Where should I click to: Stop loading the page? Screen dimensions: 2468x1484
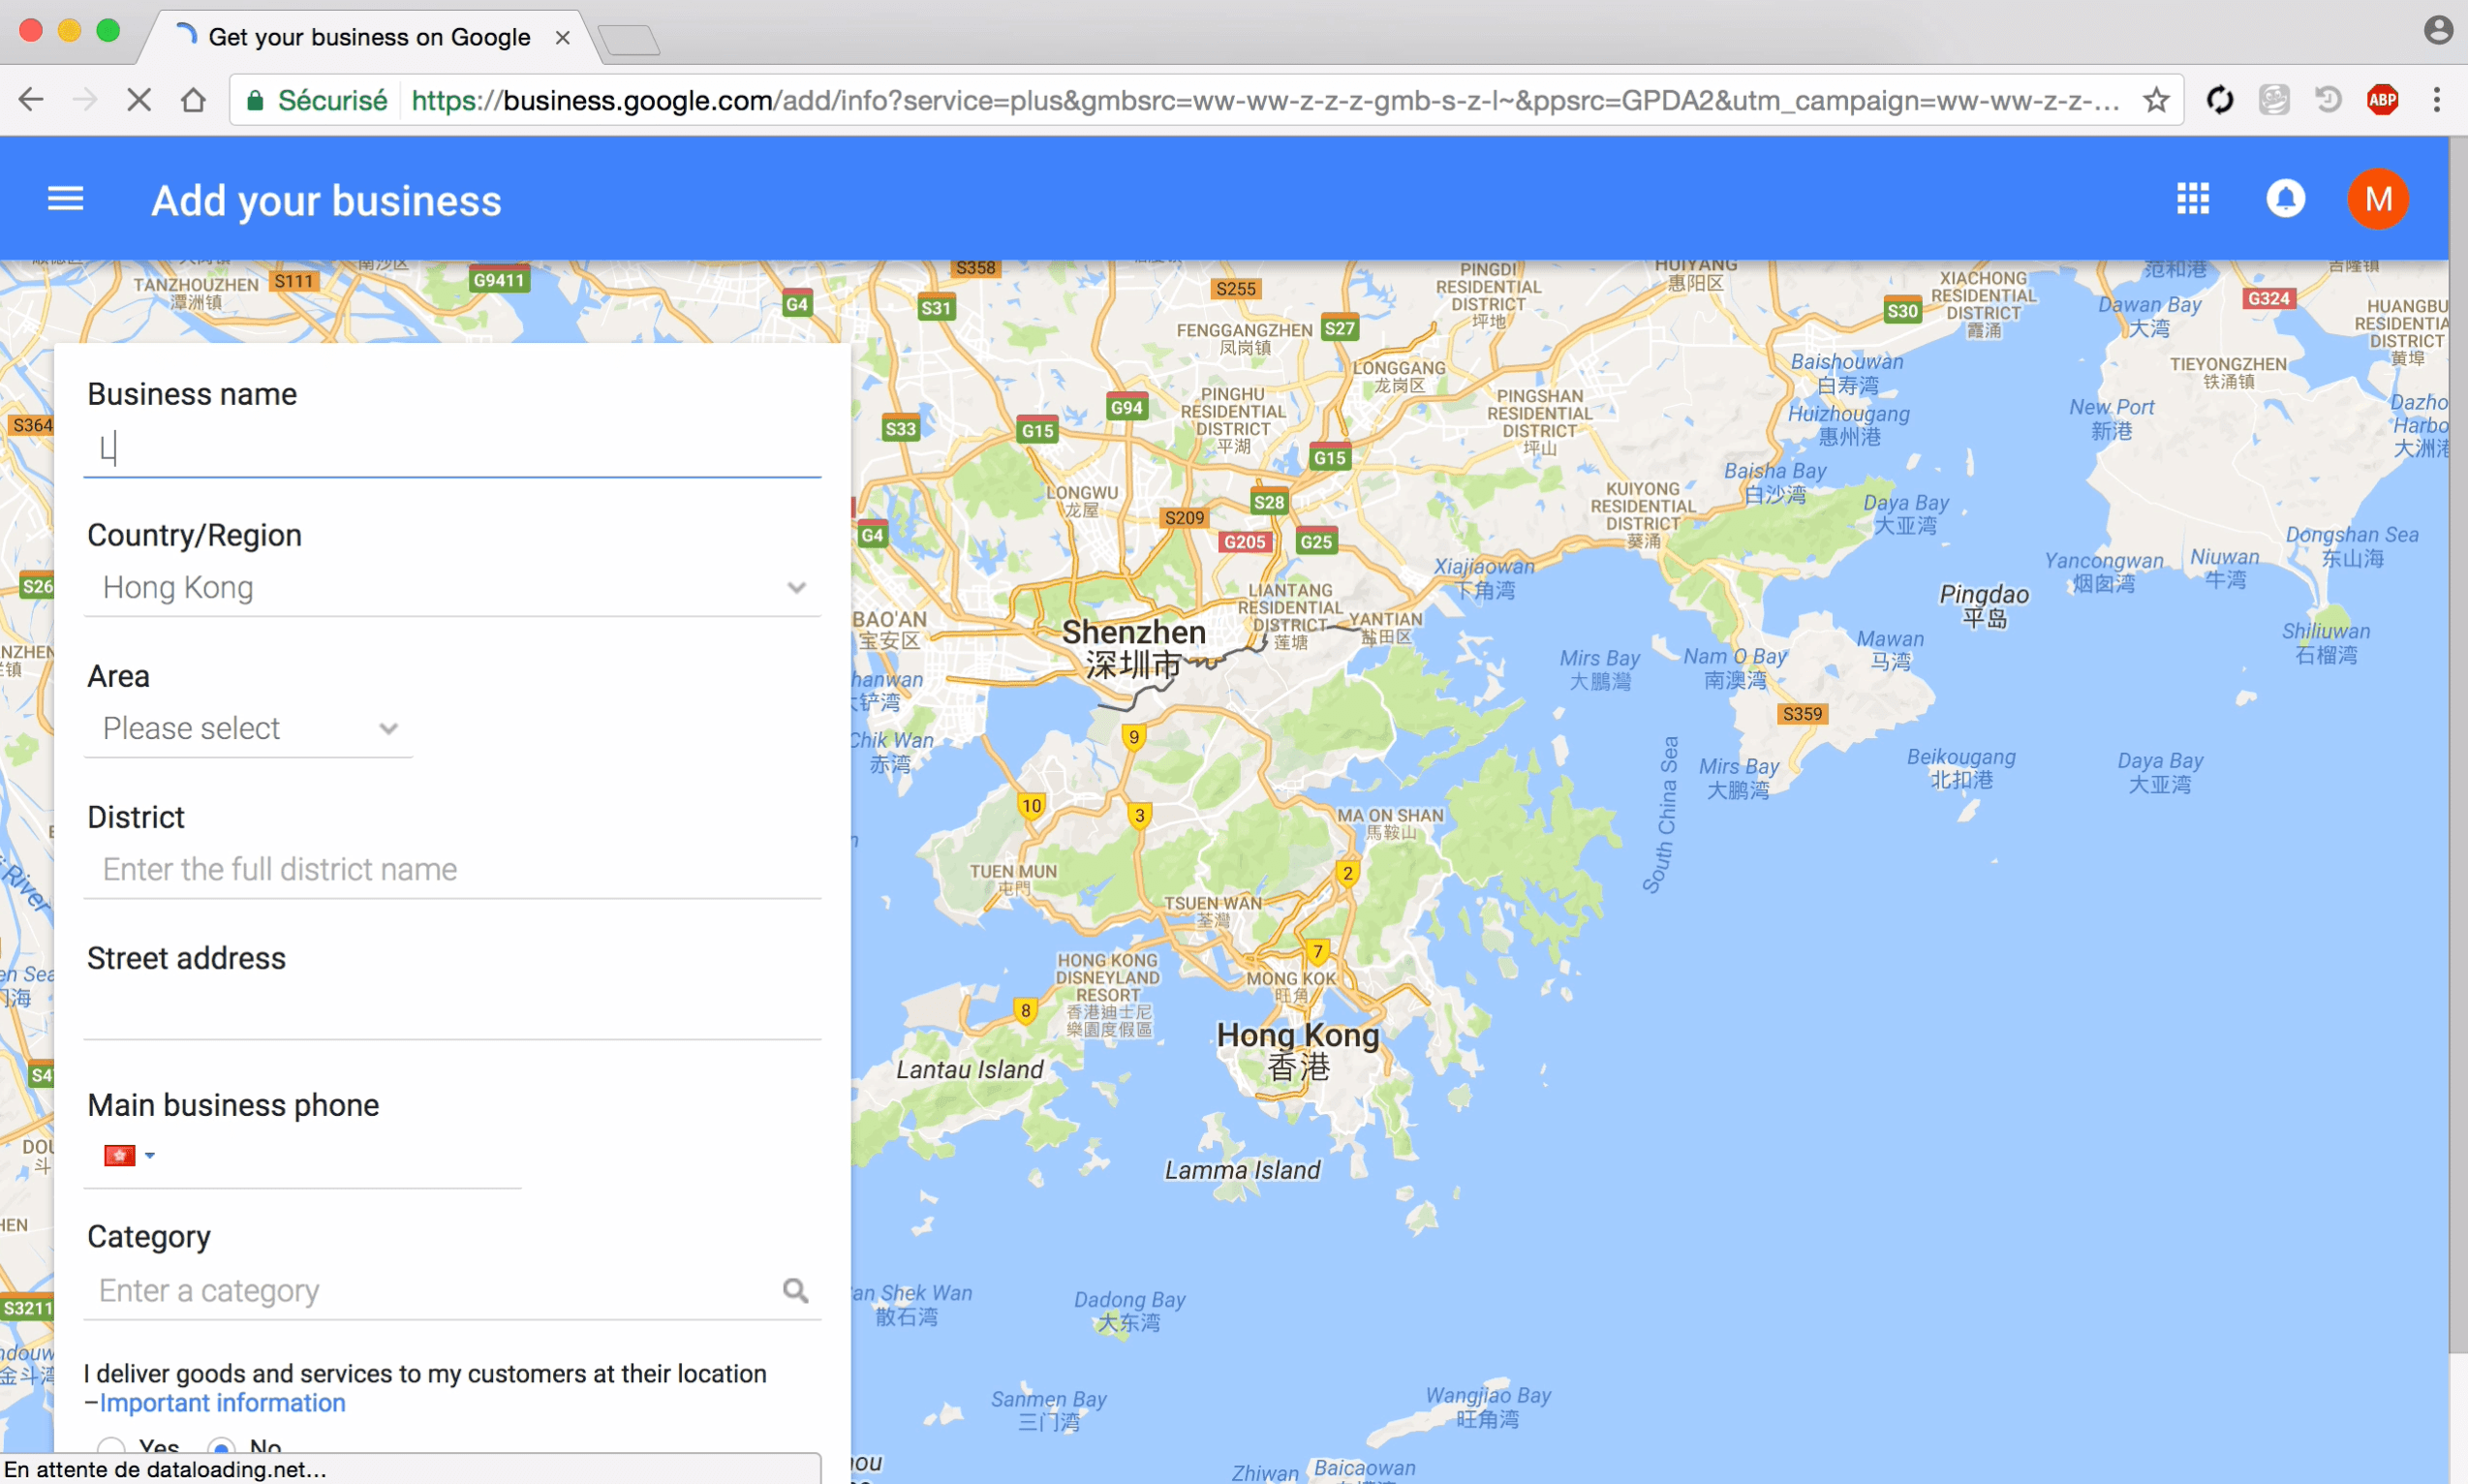[x=139, y=99]
